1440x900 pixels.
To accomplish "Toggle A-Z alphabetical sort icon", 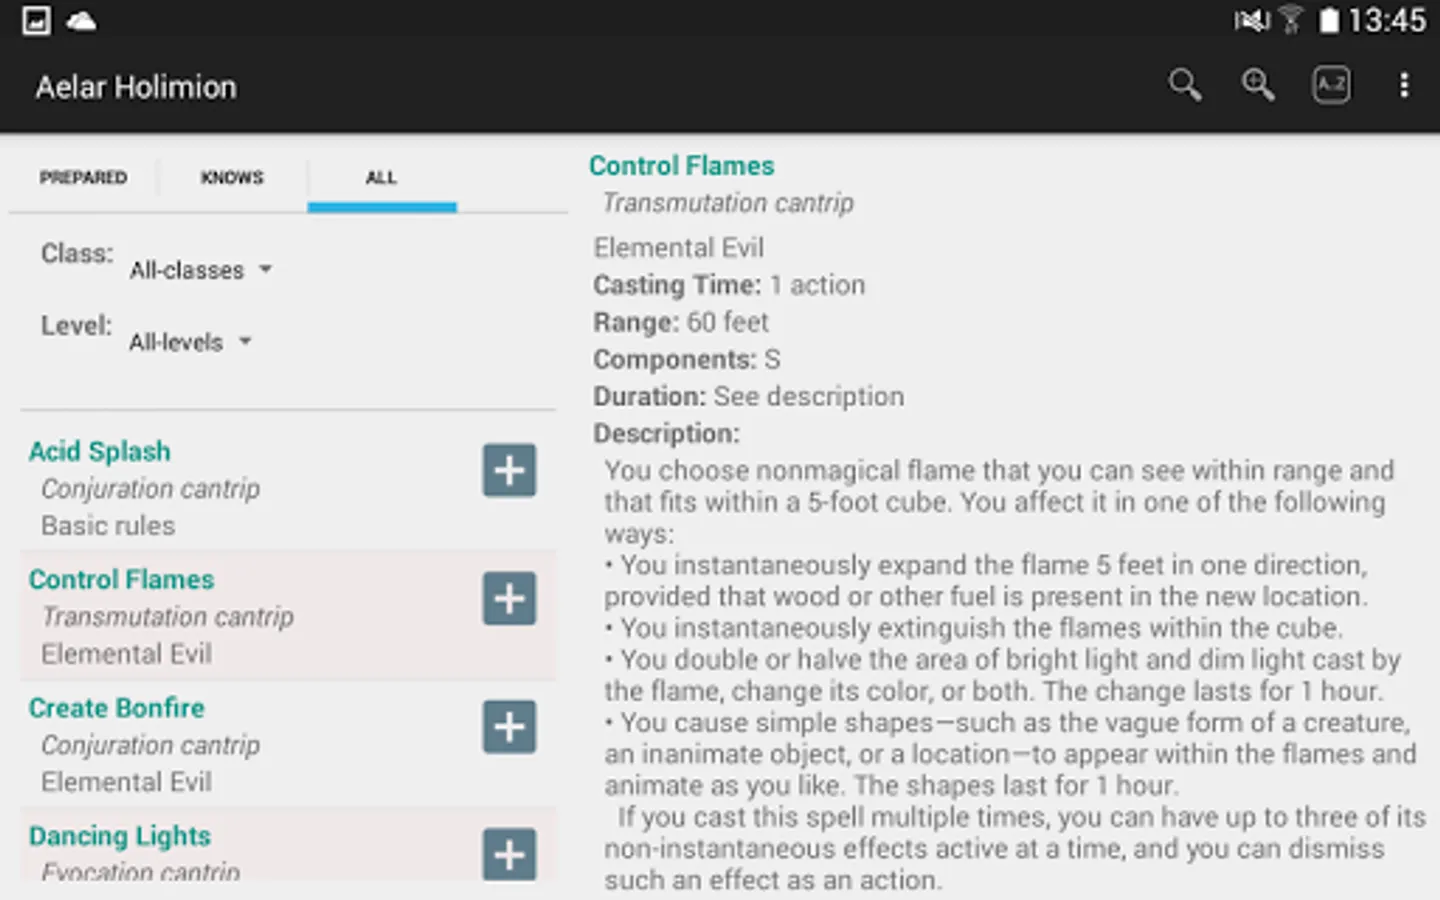I will point(1331,86).
